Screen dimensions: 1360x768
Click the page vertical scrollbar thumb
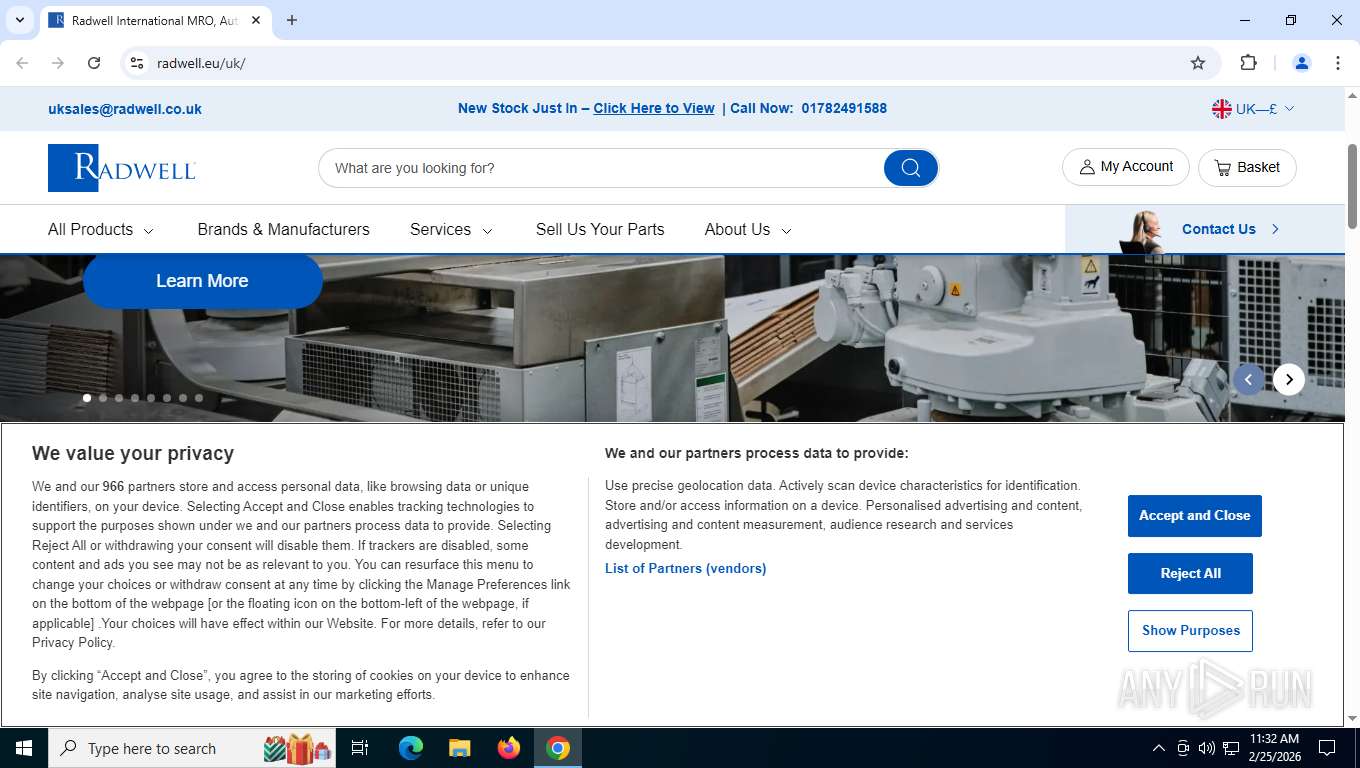point(1352,187)
